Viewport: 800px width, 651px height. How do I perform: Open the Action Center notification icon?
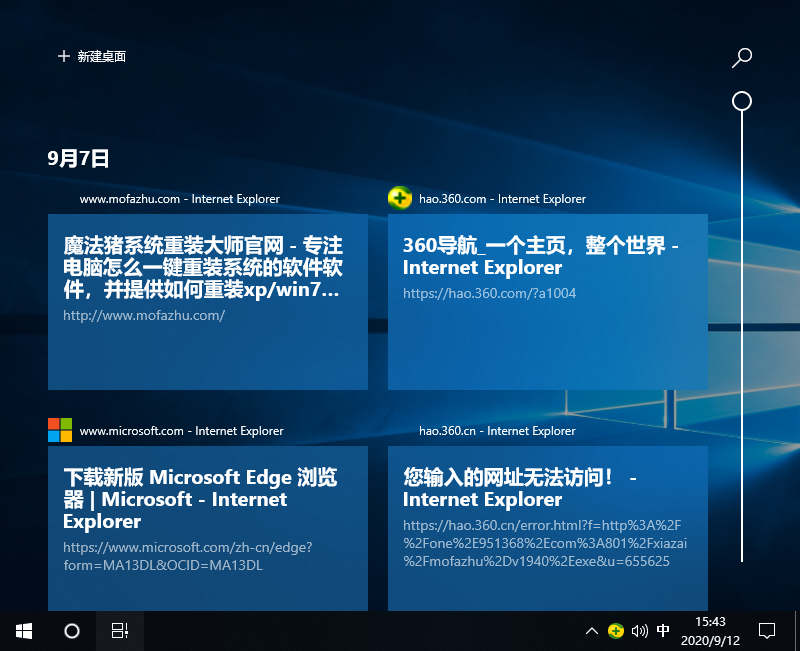766,631
